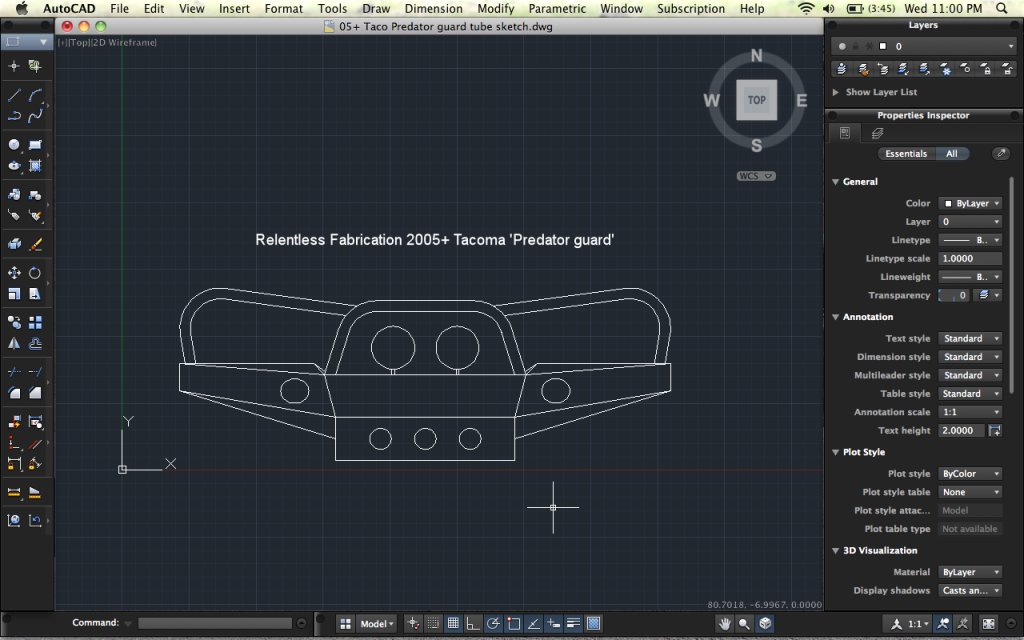
Task: Select the Offset tool
Action: click(35, 343)
